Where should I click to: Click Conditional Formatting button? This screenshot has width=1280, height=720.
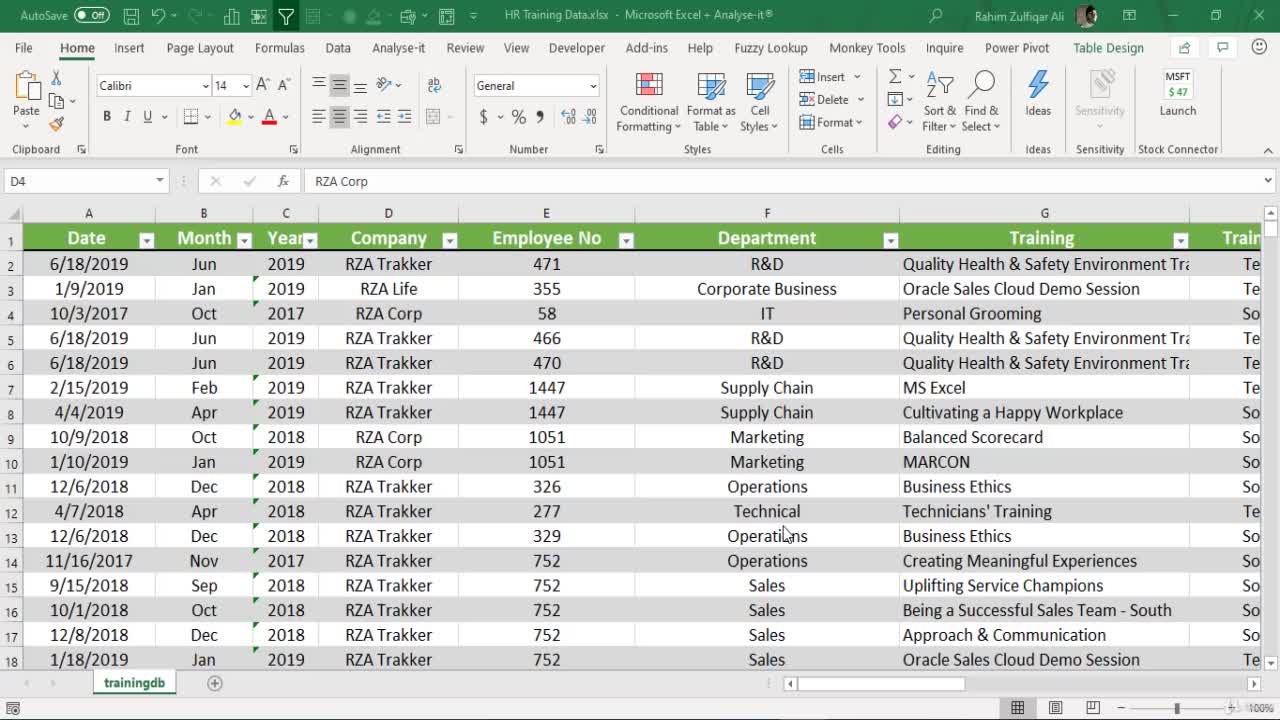[648, 103]
